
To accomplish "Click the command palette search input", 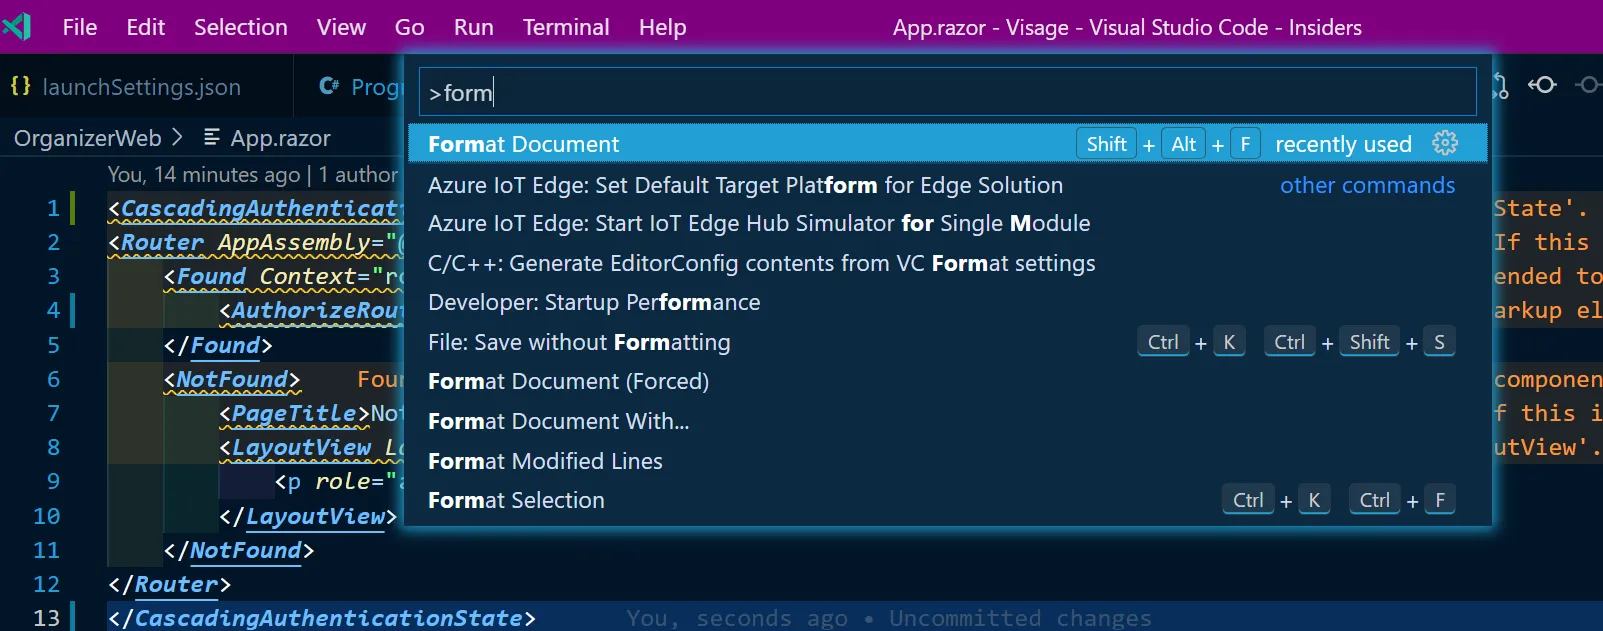I will (946, 92).
